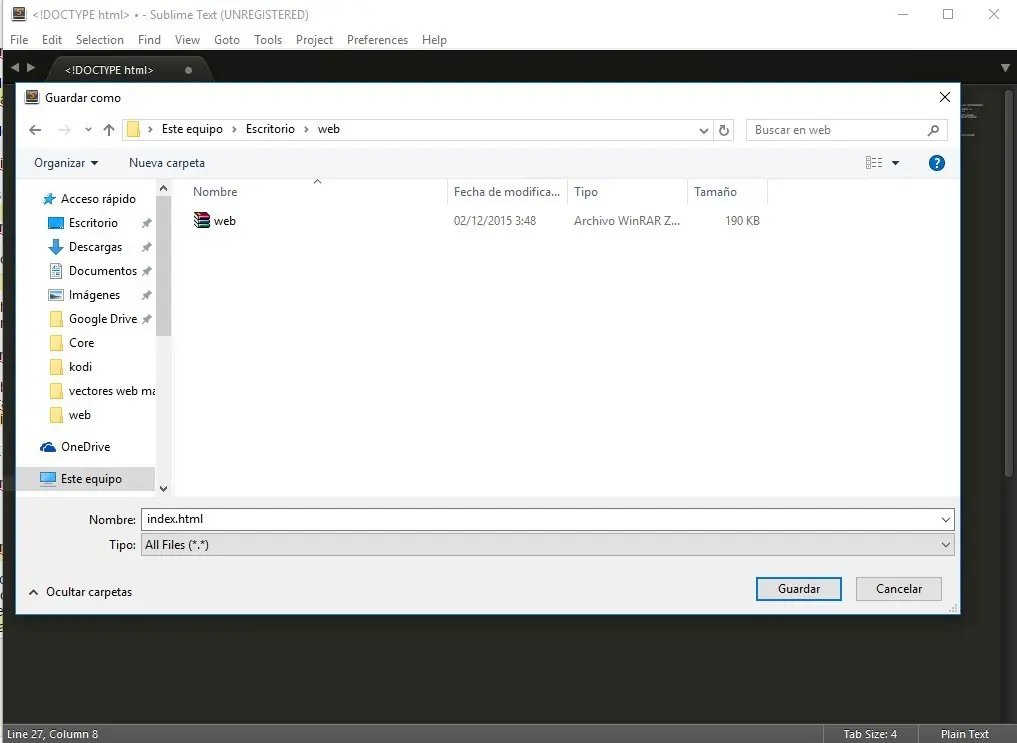1017x743 pixels.
Task: Open the Organizar dropdown menu
Action: point(66,163)
